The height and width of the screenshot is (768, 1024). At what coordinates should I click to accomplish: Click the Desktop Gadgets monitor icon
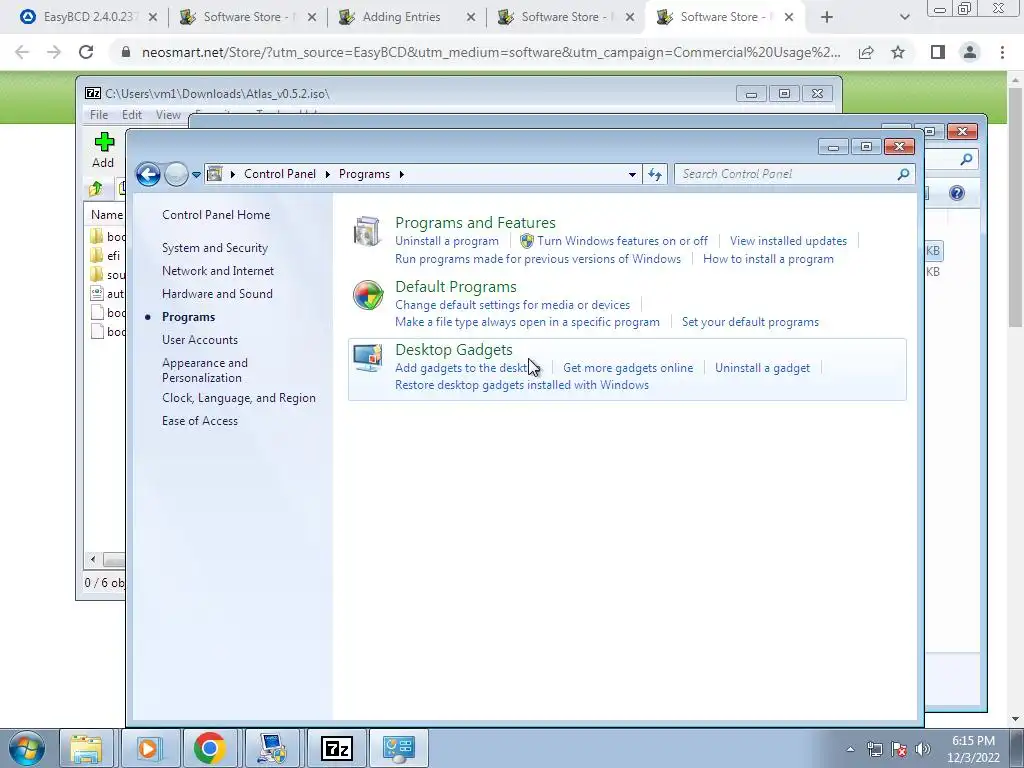368,358
